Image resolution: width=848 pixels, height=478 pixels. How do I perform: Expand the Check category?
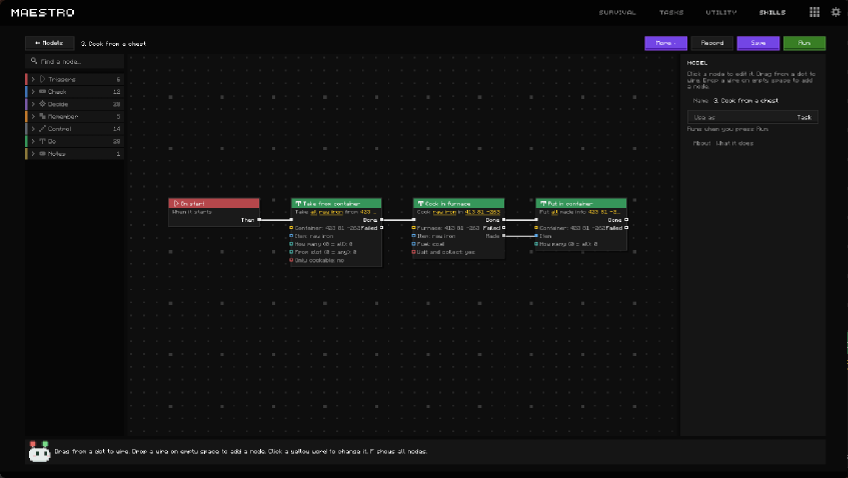click(75, 91)
